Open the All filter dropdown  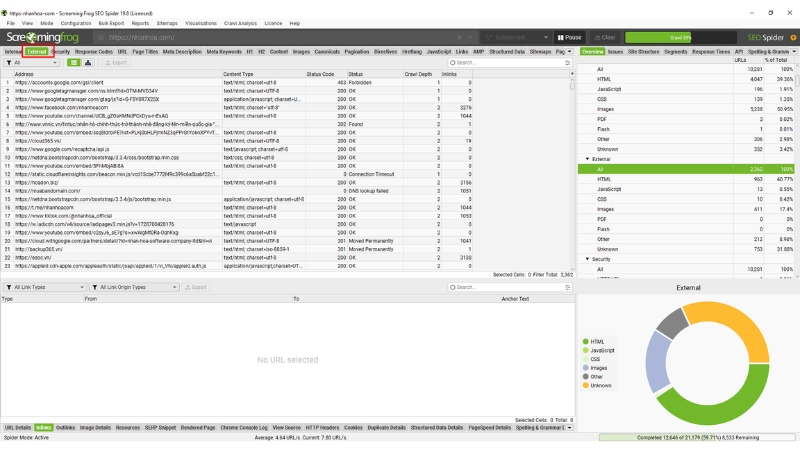31,62
